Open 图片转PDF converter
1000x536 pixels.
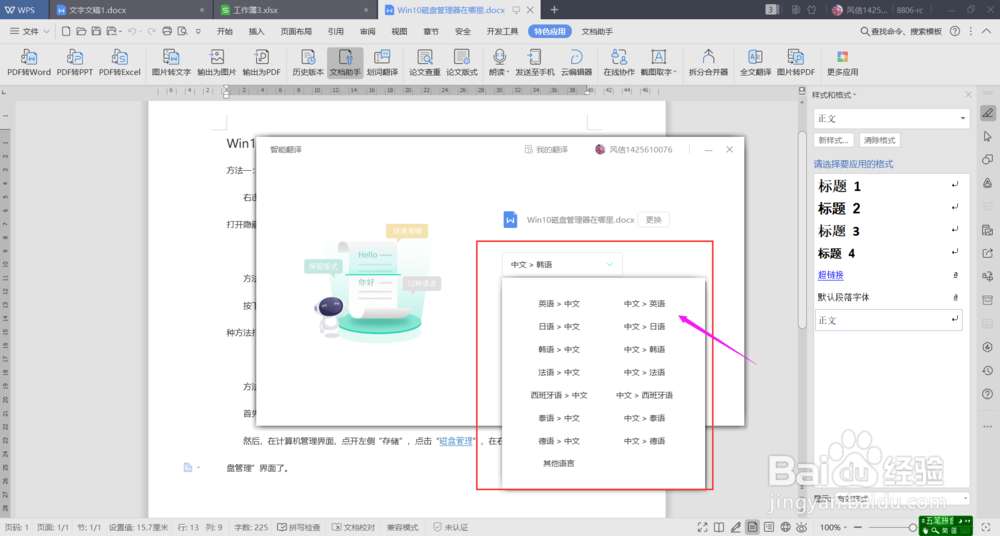click(x=796, y=63)
